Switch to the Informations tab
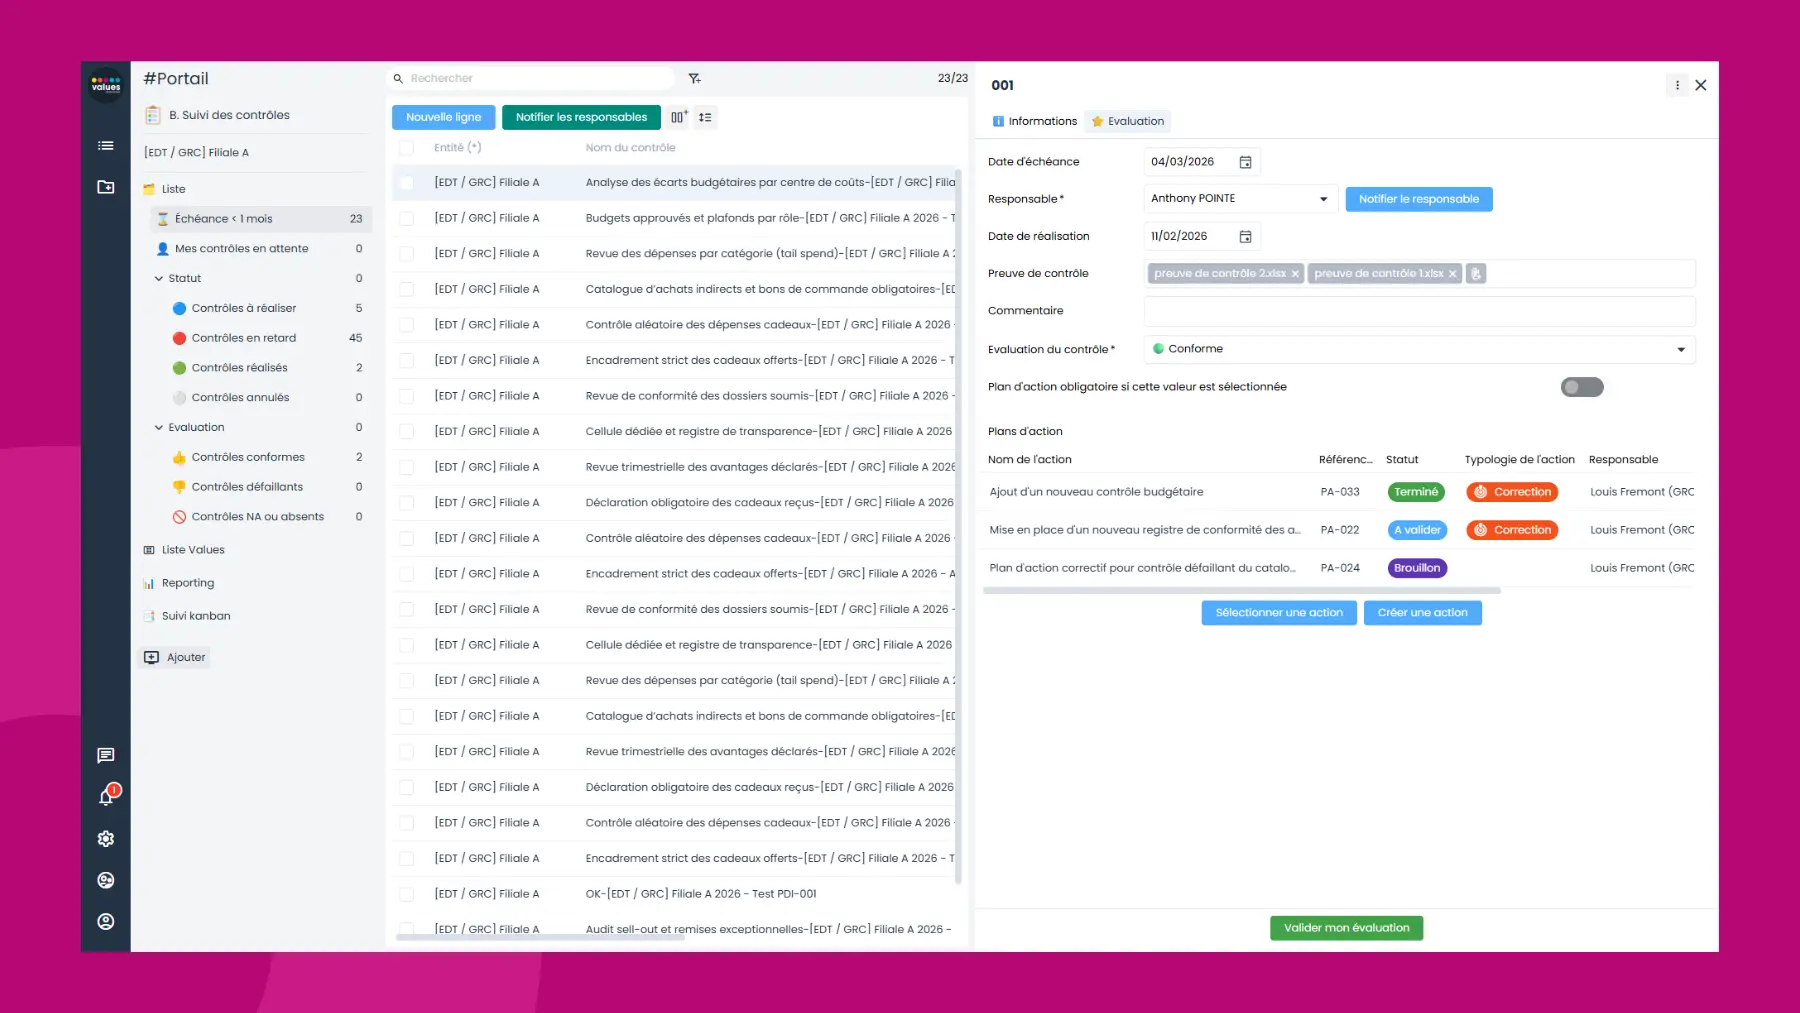1800x1013 pixels. point(1034,121)
